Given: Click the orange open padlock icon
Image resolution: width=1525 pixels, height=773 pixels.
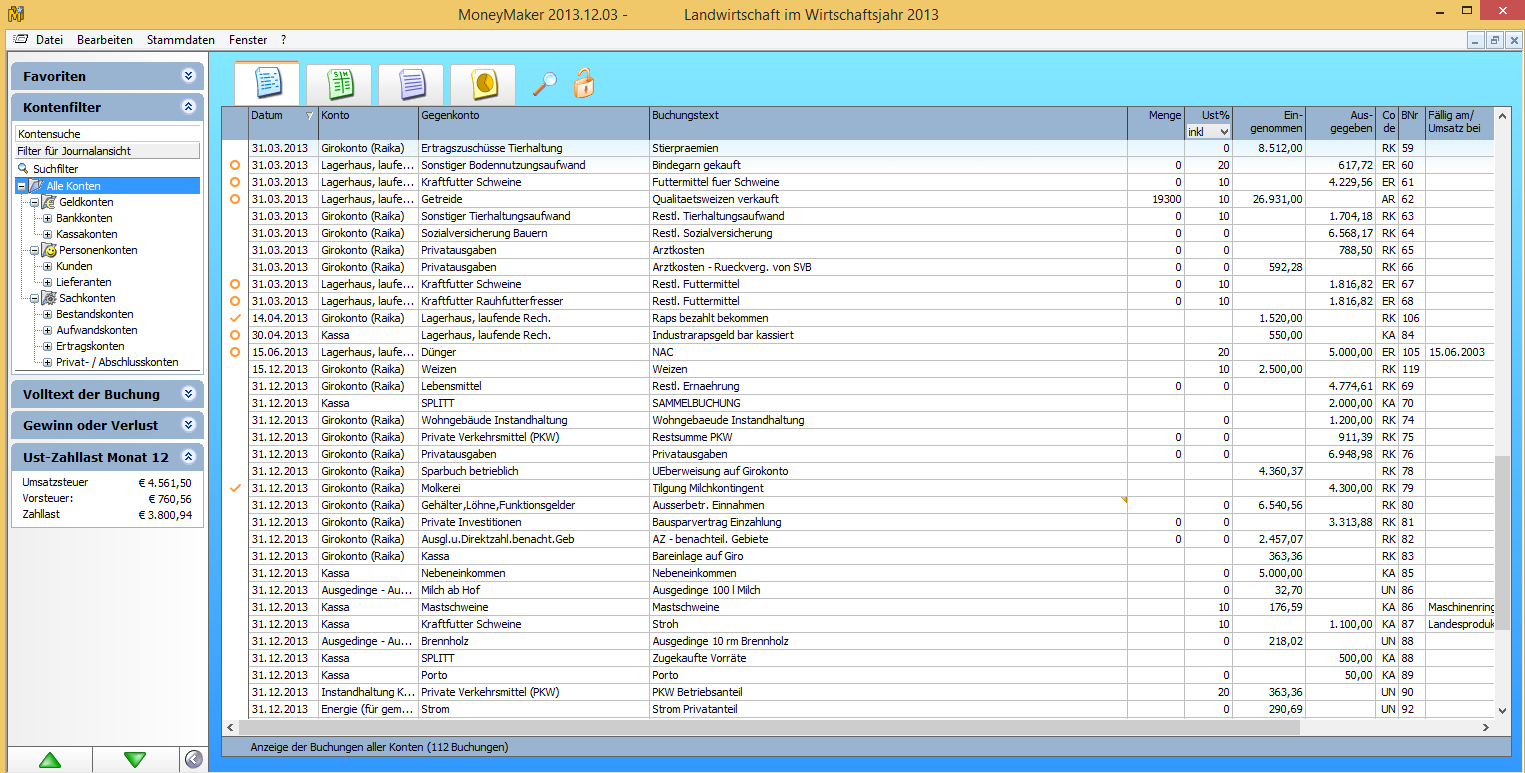Looking at the screenshot, I should 584,83.
